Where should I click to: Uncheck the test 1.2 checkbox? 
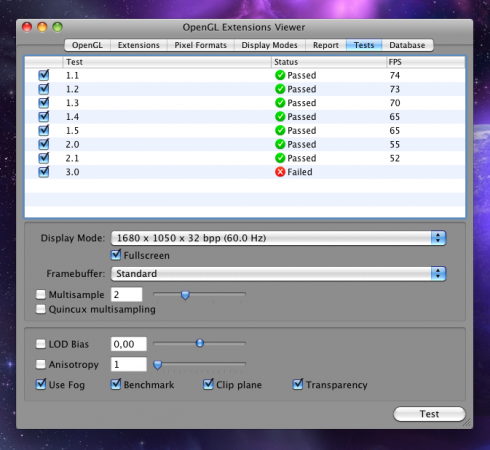click(x=44, y=89)
